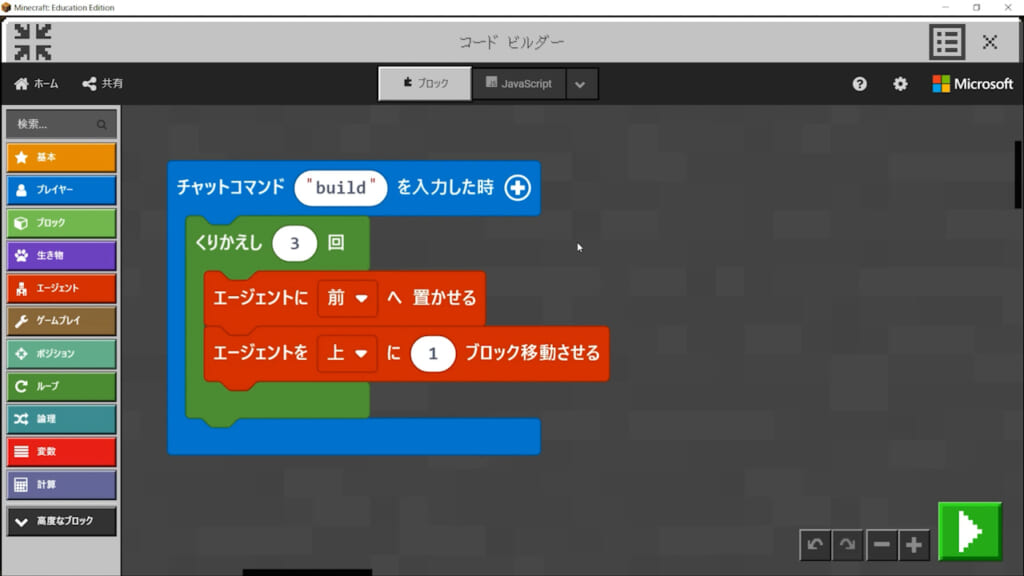Viewport: 1024px width, 576px height.
Task: Open the help question mark icon
Action: point(860,84)
